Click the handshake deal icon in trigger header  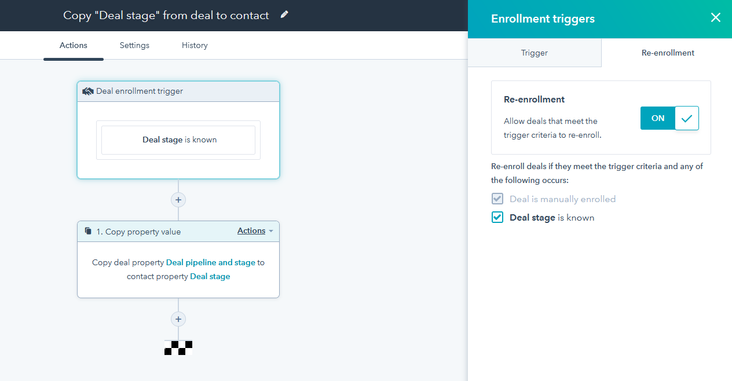[88, 91]
